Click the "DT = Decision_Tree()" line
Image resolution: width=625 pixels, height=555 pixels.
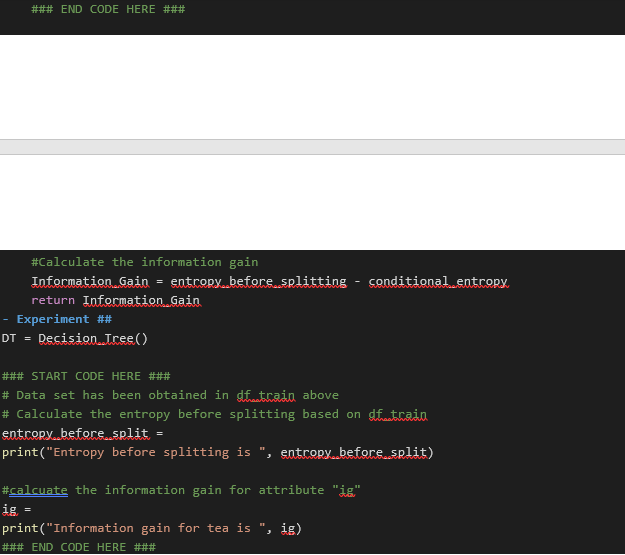click(75, 338)
